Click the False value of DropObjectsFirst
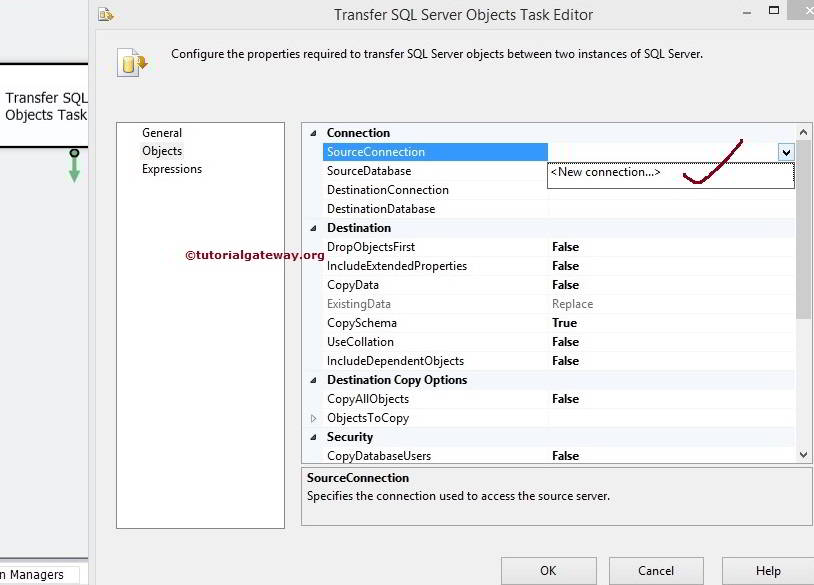Screen dimensions: 814x585 pyautogui.click(x=565, y=247)
